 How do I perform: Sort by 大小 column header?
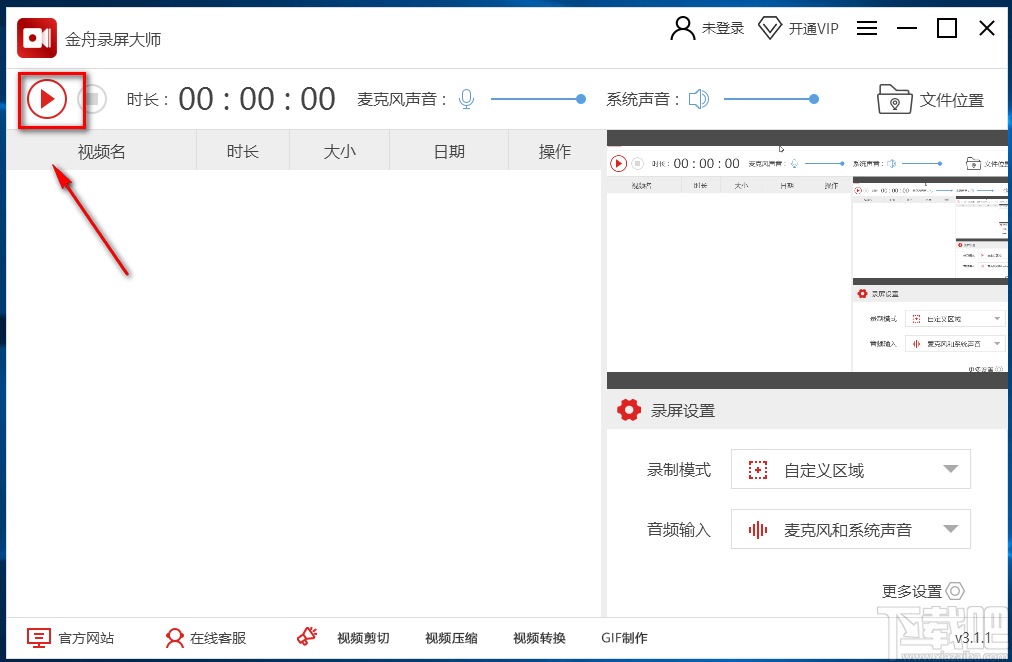(x=339, y=152)
